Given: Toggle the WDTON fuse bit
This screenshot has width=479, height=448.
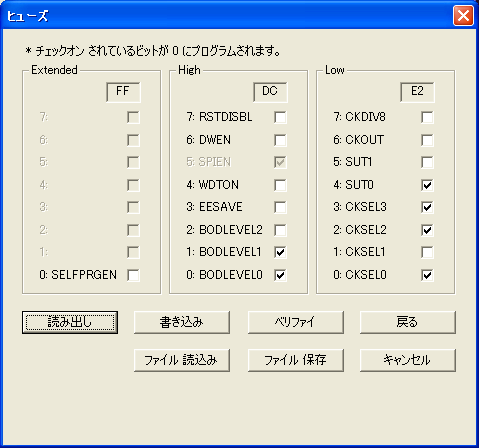Looking at the screenshot, I should pyautogui.click(x=280, y=185).
